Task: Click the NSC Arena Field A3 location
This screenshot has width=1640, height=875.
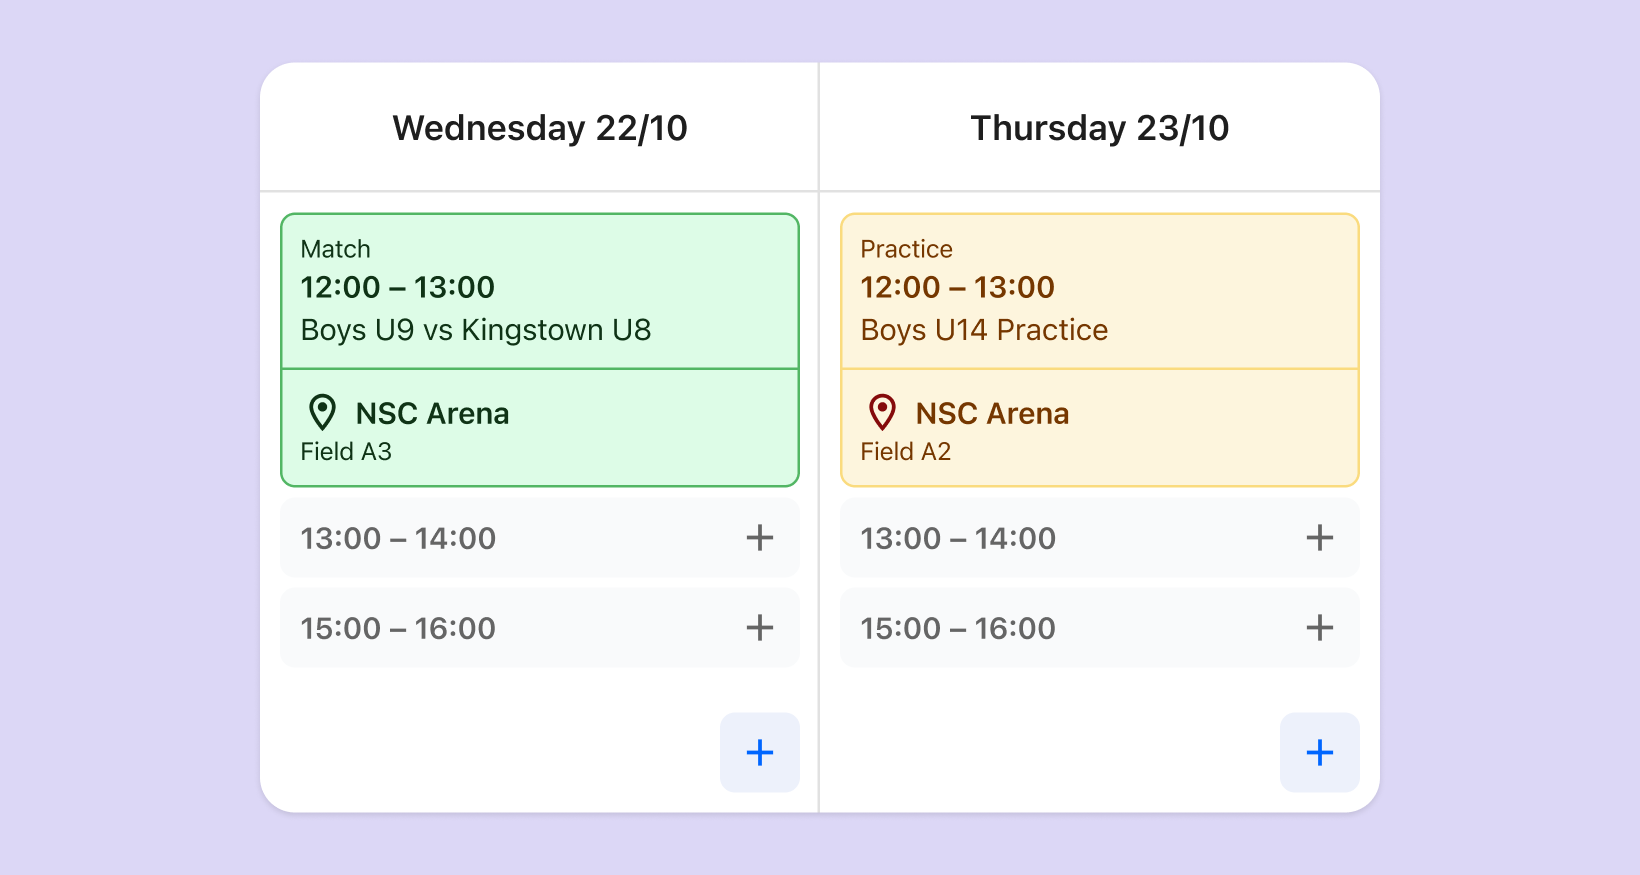Action: (540, 428)
